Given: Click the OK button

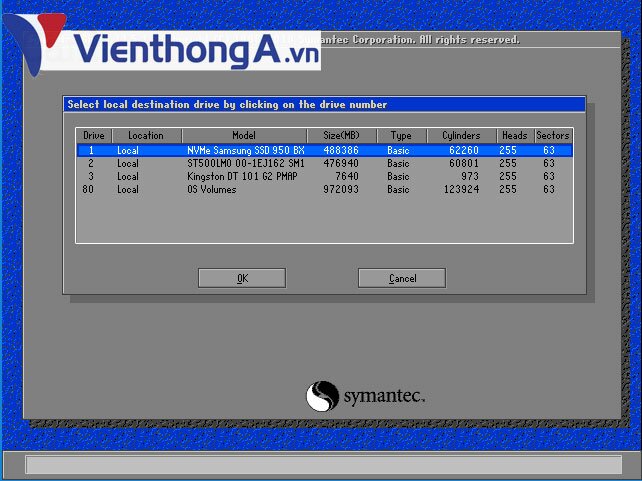Looking at the screenshot, I should point(242,278).
